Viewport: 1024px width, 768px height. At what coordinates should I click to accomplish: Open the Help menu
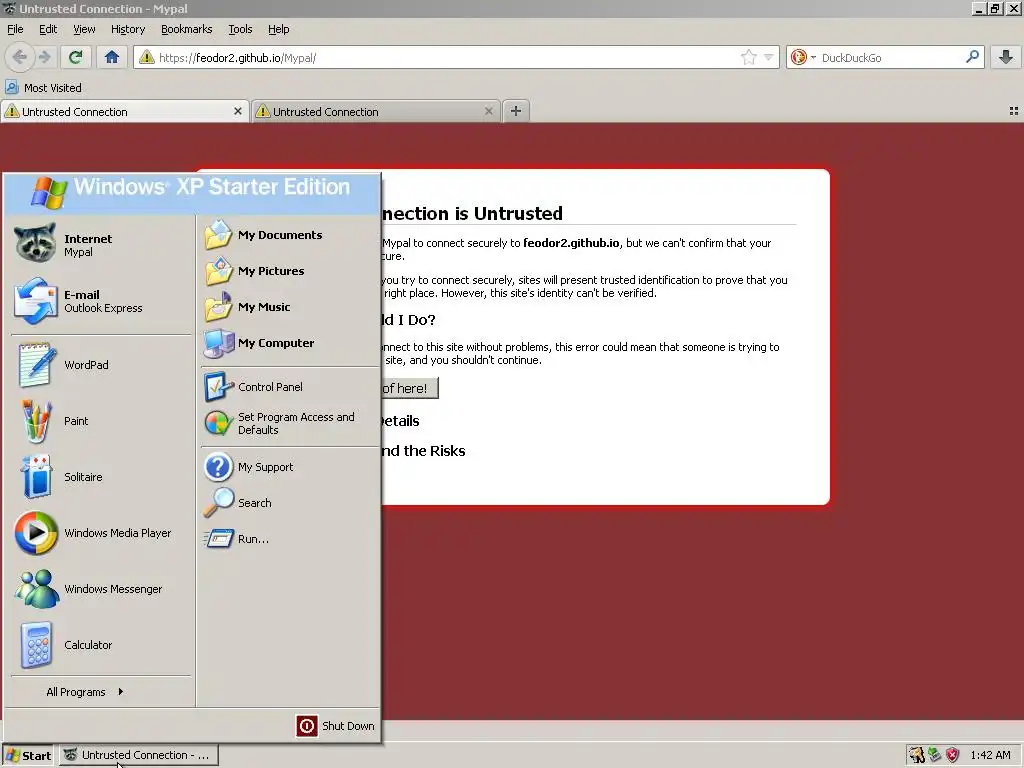pos(279,29)
